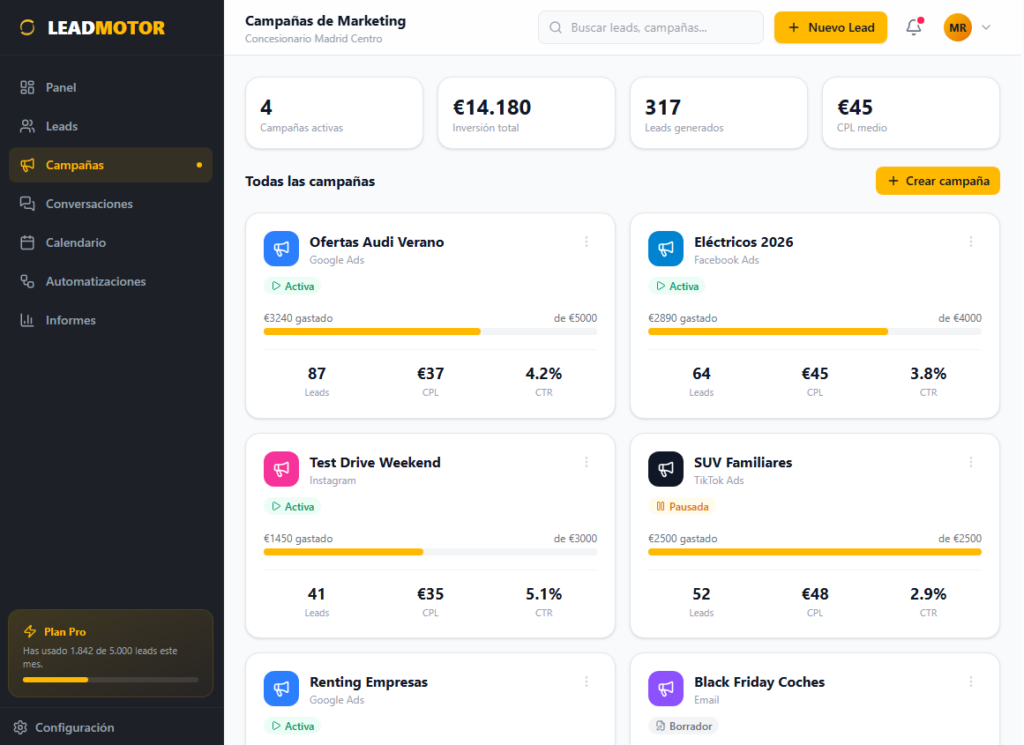Open the notifications bell

[x=914, y=27]
